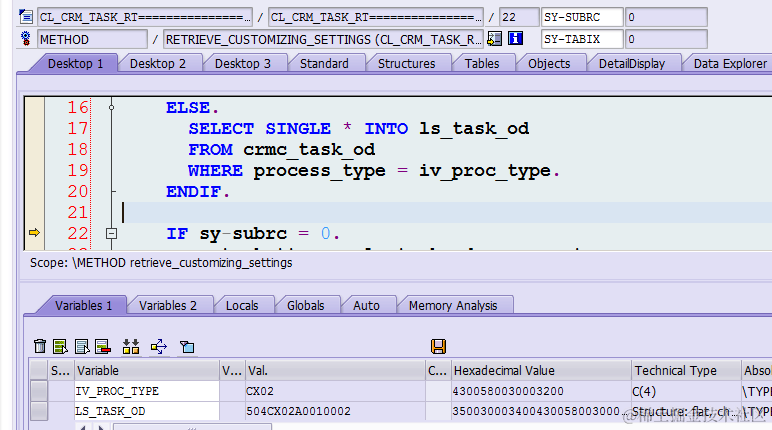Viewport: 772px width, 430px height.
Task: Open the Structures tab
Action: (407, 64)
